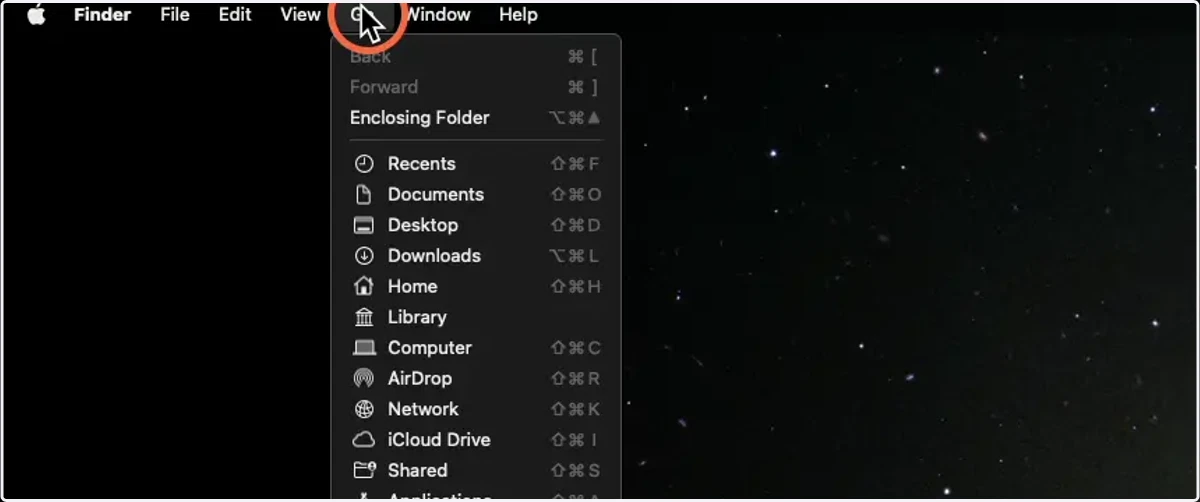Select the Recents menu entry
Screen dimensions: 1200x502
point(475,164)
